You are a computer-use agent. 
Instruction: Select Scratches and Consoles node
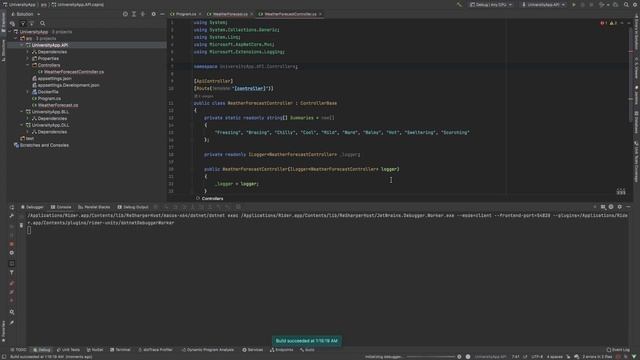(41, 145)
